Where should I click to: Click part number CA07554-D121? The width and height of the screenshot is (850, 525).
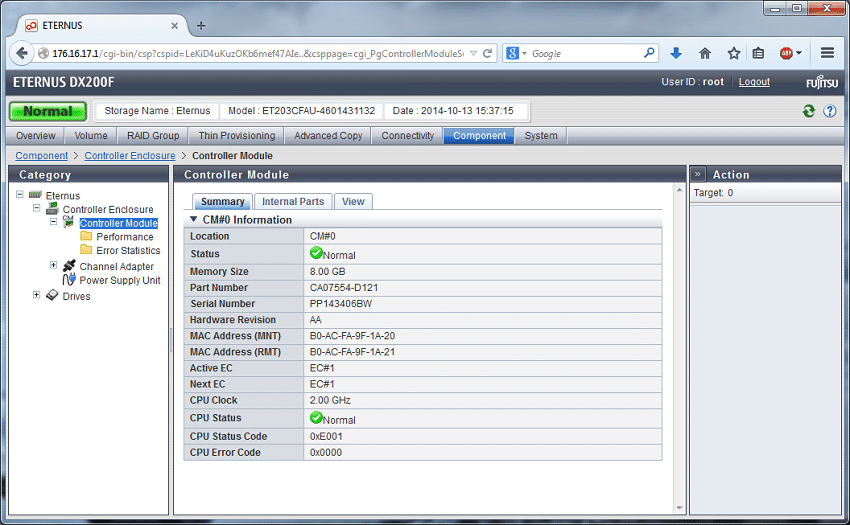click(x=344, y=287)
